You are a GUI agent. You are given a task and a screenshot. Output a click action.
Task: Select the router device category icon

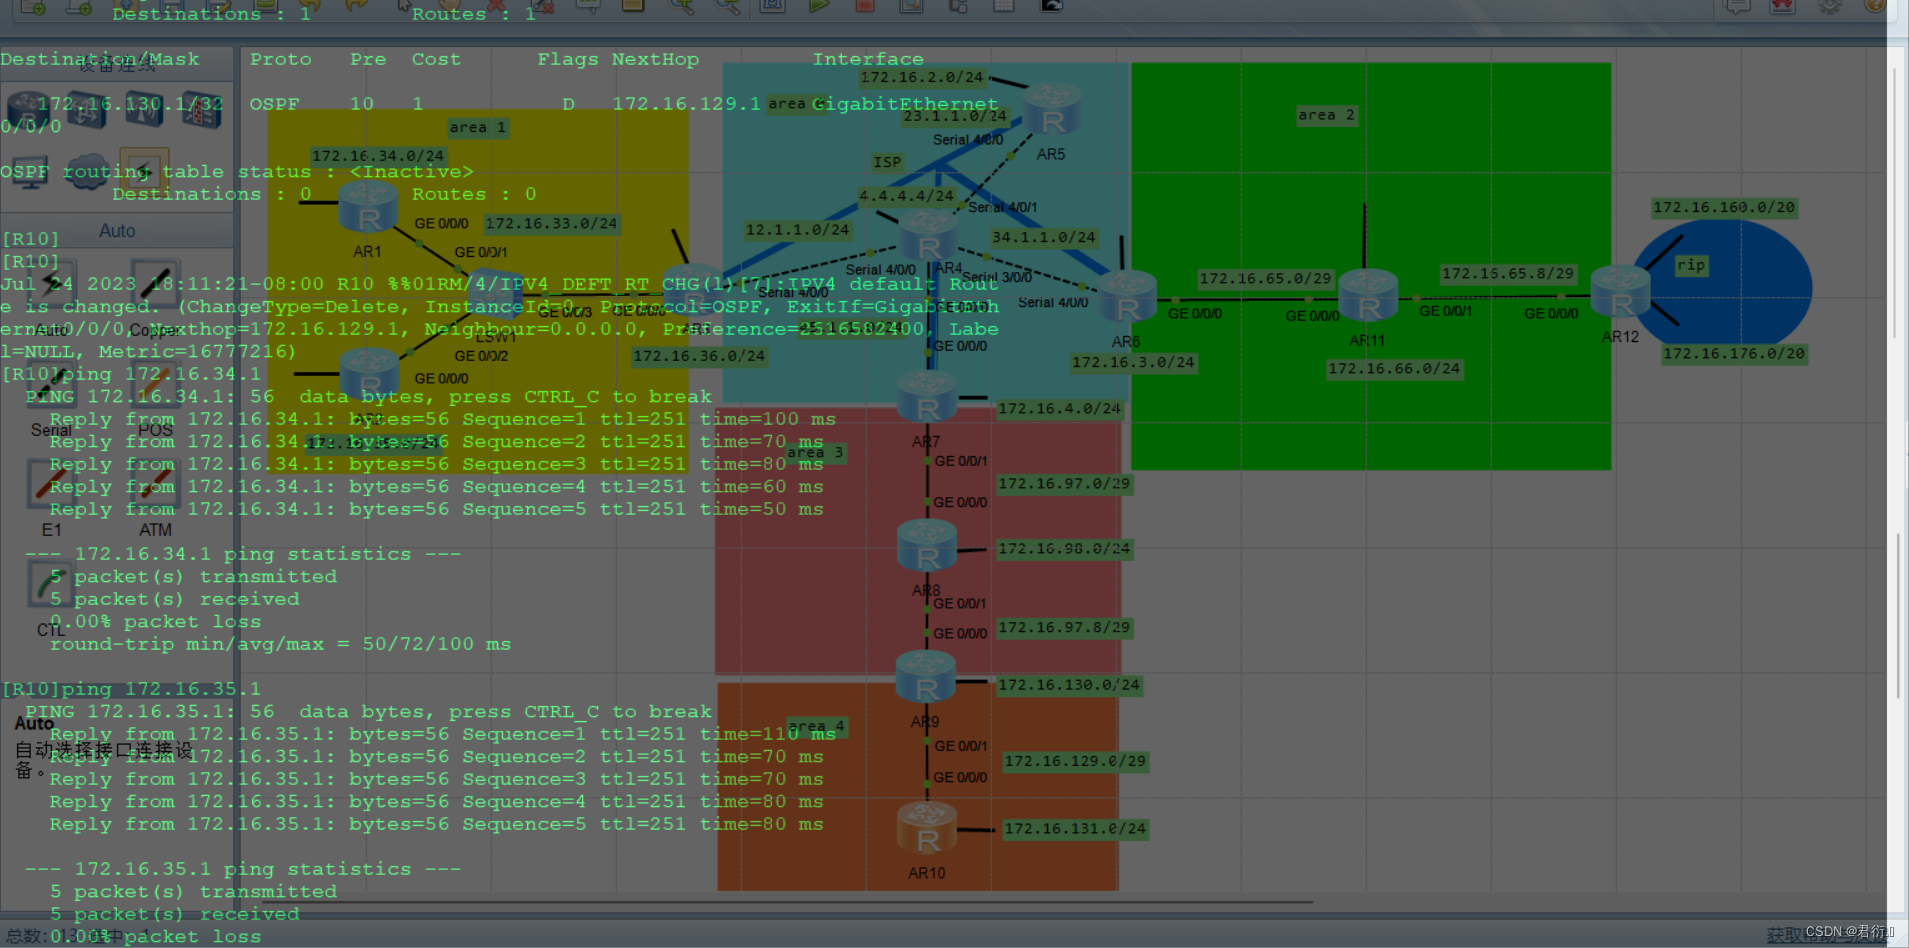coord(27,109)
